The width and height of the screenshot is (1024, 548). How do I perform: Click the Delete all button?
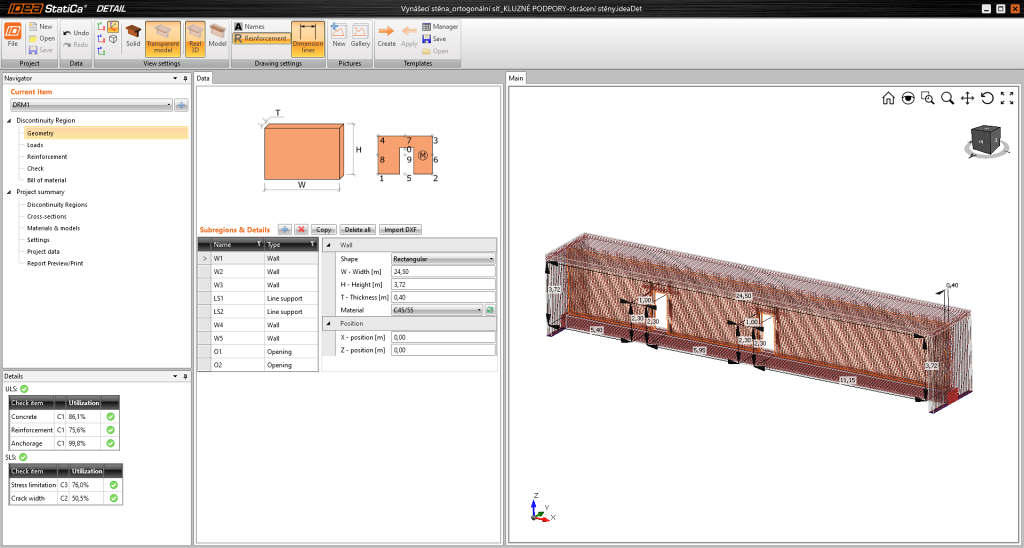pos(358,229)
